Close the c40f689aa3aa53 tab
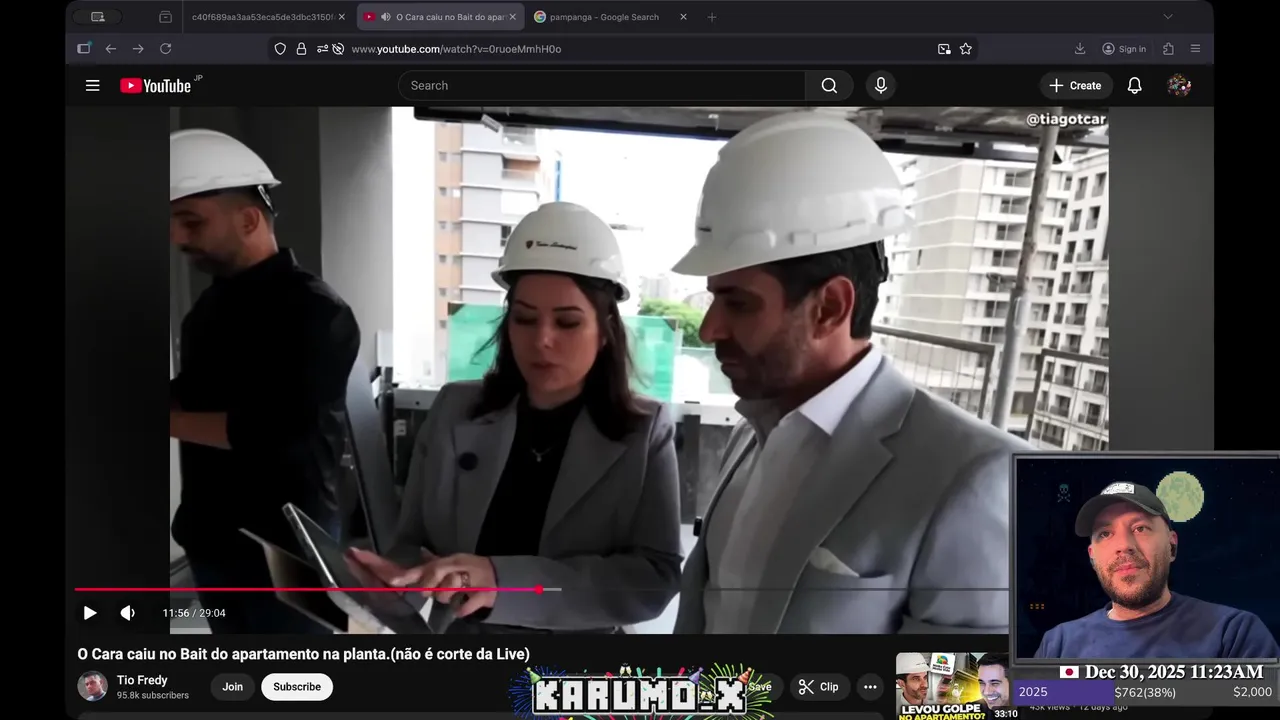The width and height of the screenshot is (1280, 720). click(x=341, y=17)
